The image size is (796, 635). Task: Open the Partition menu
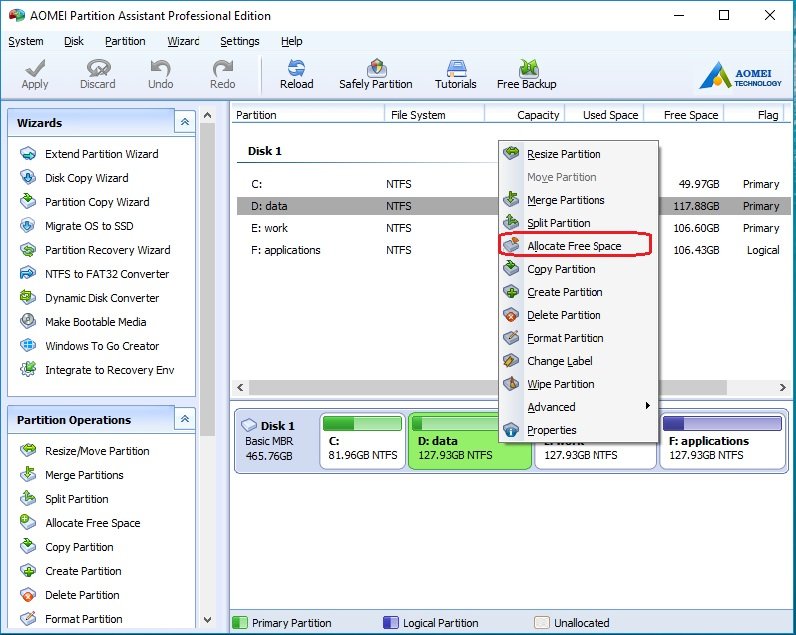(125, 41)
